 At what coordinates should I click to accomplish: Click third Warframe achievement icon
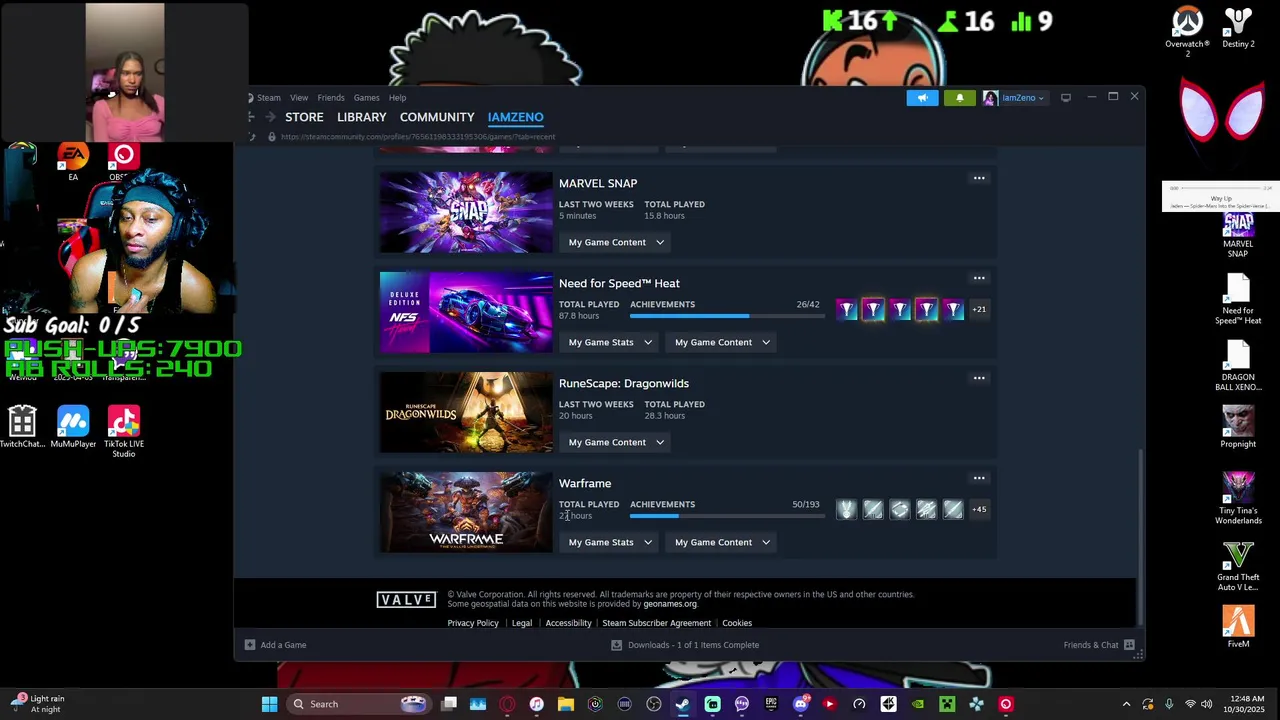[900, 510]
